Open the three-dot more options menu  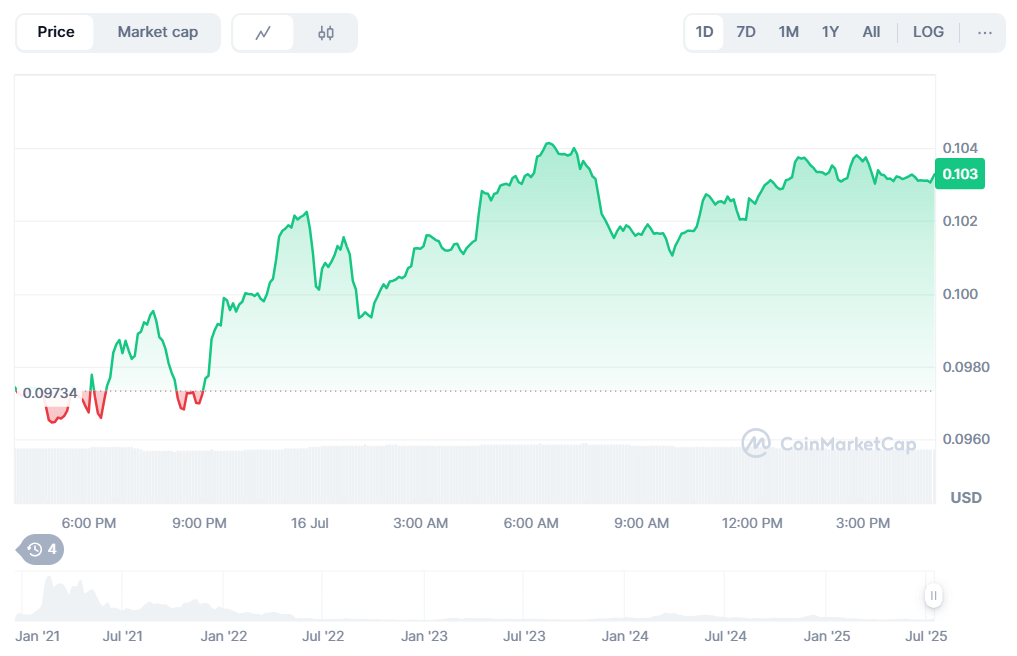click(x=985, y=32)
